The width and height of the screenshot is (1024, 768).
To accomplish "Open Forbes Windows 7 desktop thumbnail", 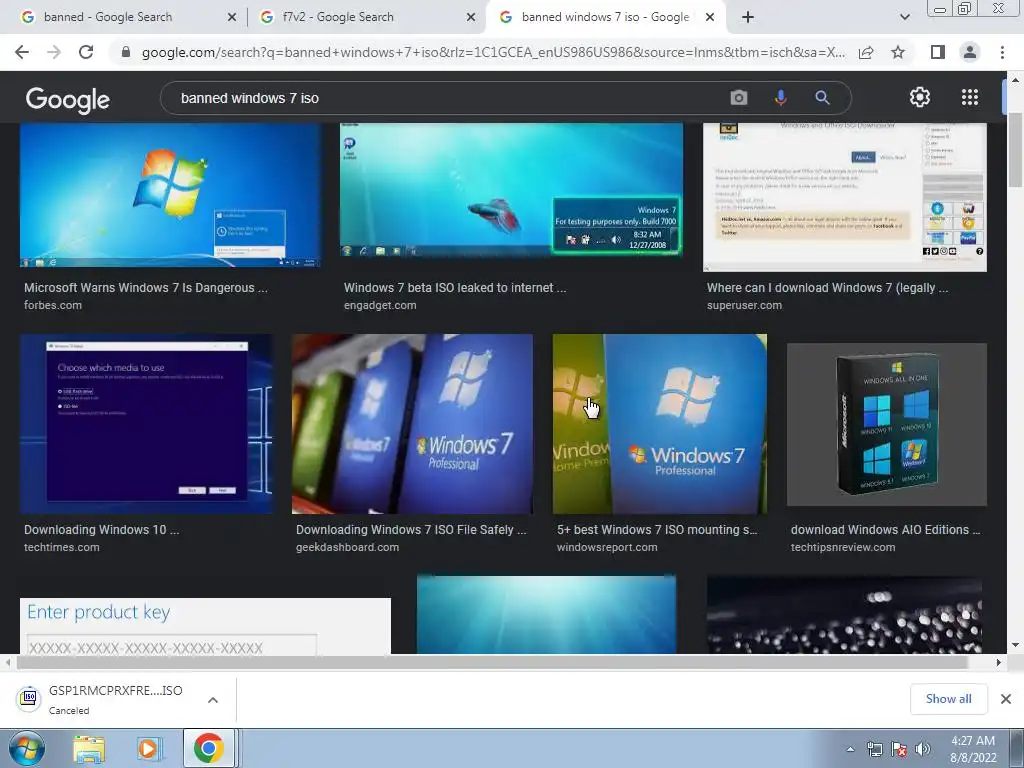I will point(170,195).
